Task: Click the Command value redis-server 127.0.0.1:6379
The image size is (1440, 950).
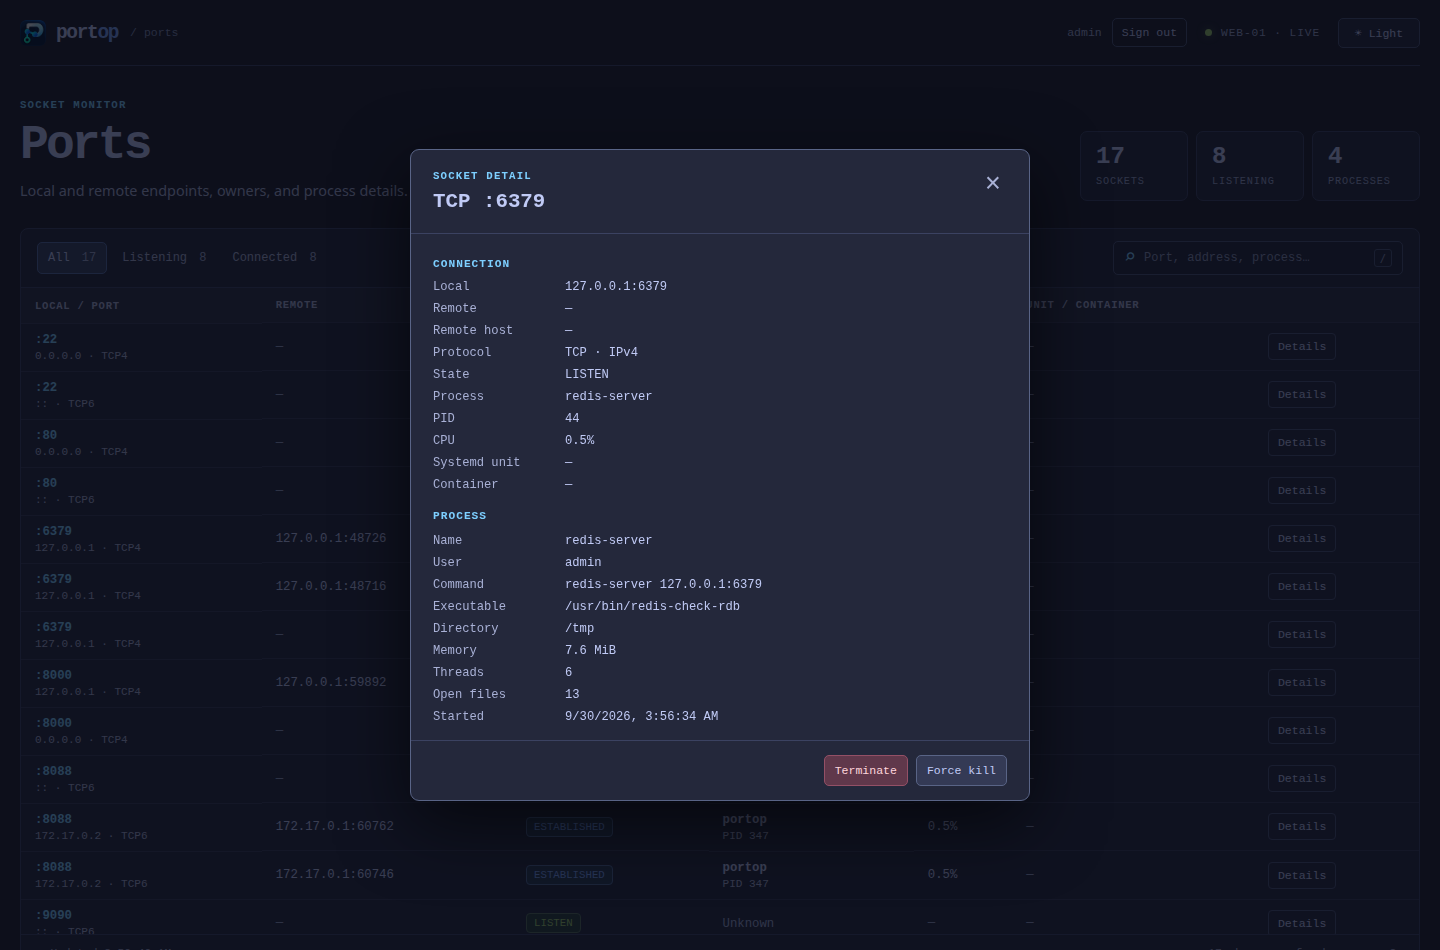Action: coord(663,584)
